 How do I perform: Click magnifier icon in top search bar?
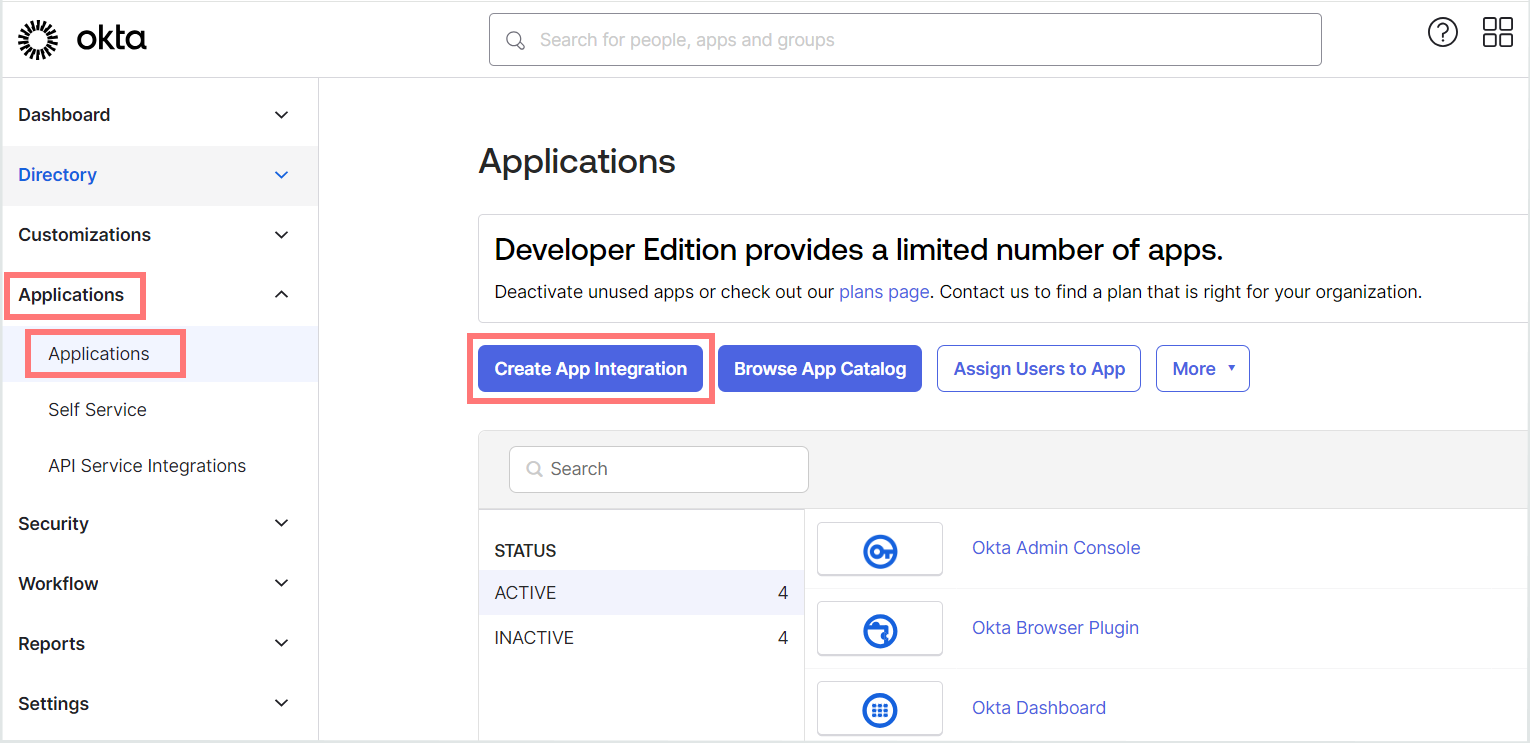coord(516,41)
